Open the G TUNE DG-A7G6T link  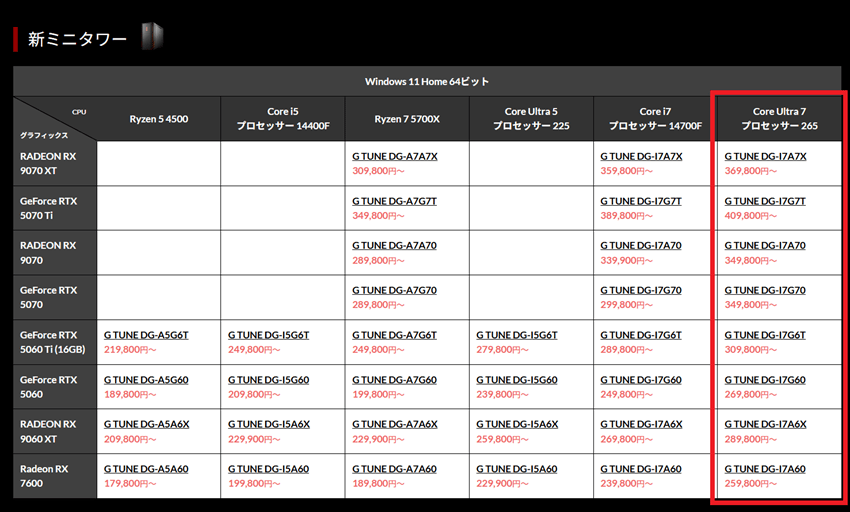coord(394,335)
